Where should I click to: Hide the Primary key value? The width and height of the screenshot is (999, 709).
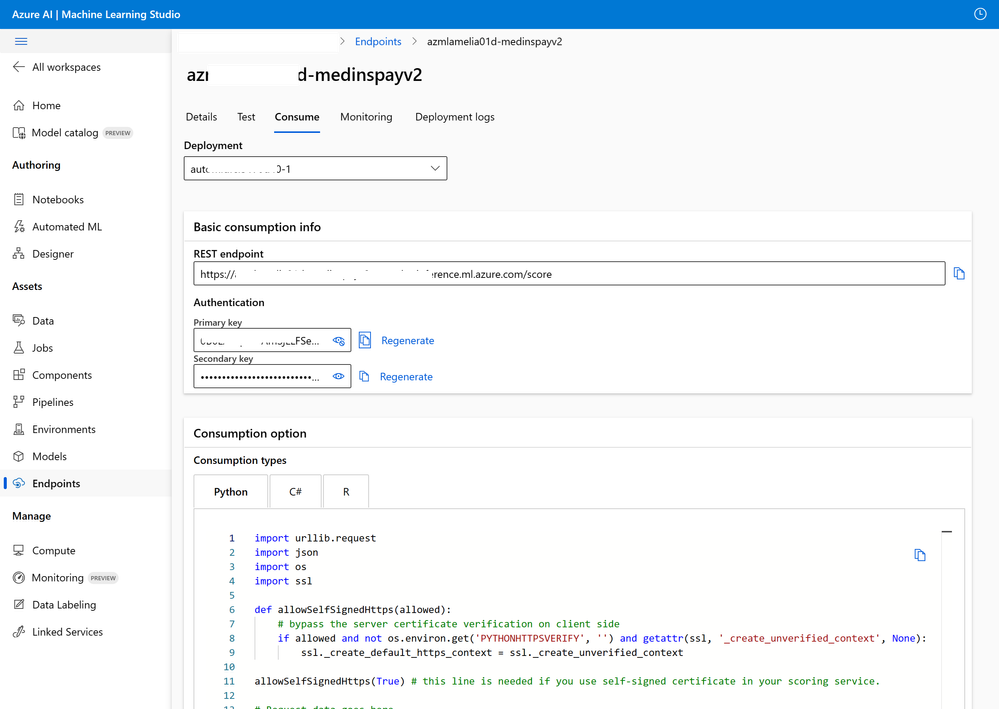pyautogui.click(x=338, y=341)
